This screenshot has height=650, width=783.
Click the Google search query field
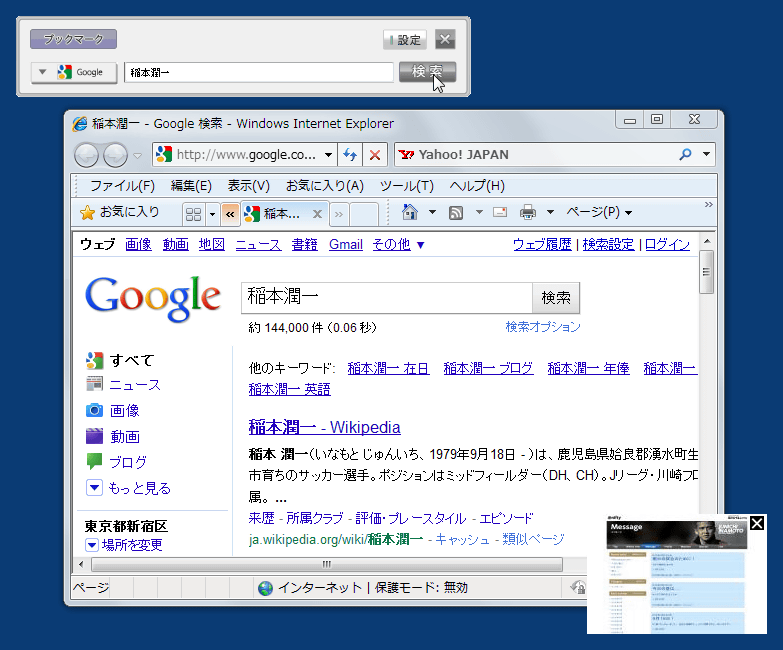tap(387, 298)
